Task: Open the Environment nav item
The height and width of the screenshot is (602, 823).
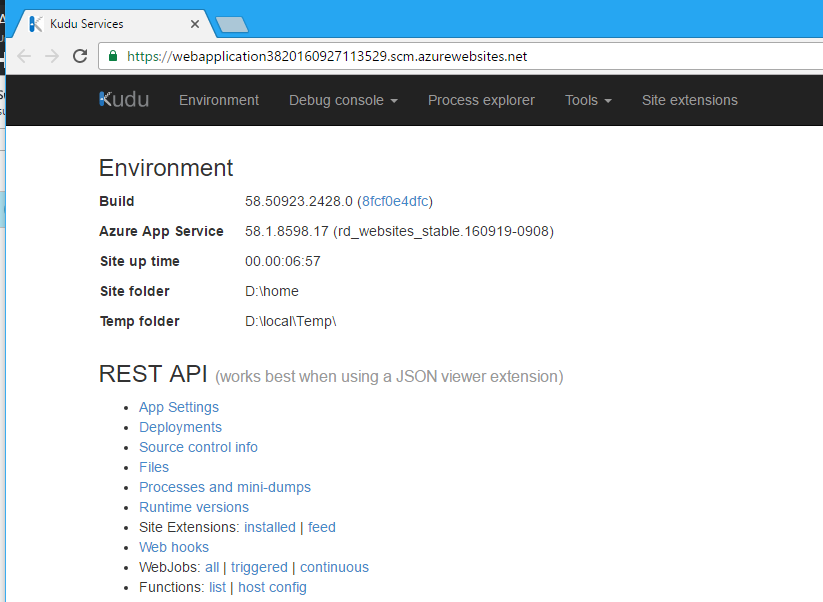Action: (219, 100)
